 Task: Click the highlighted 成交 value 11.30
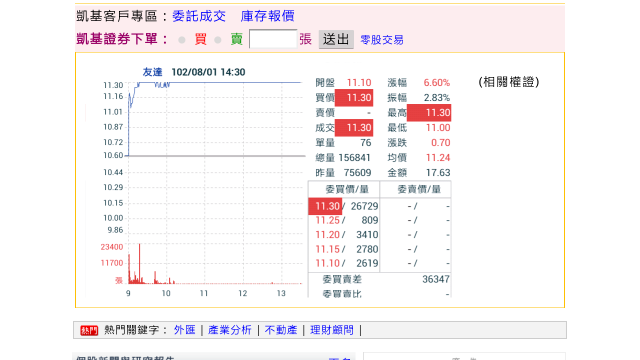(354, 128)
